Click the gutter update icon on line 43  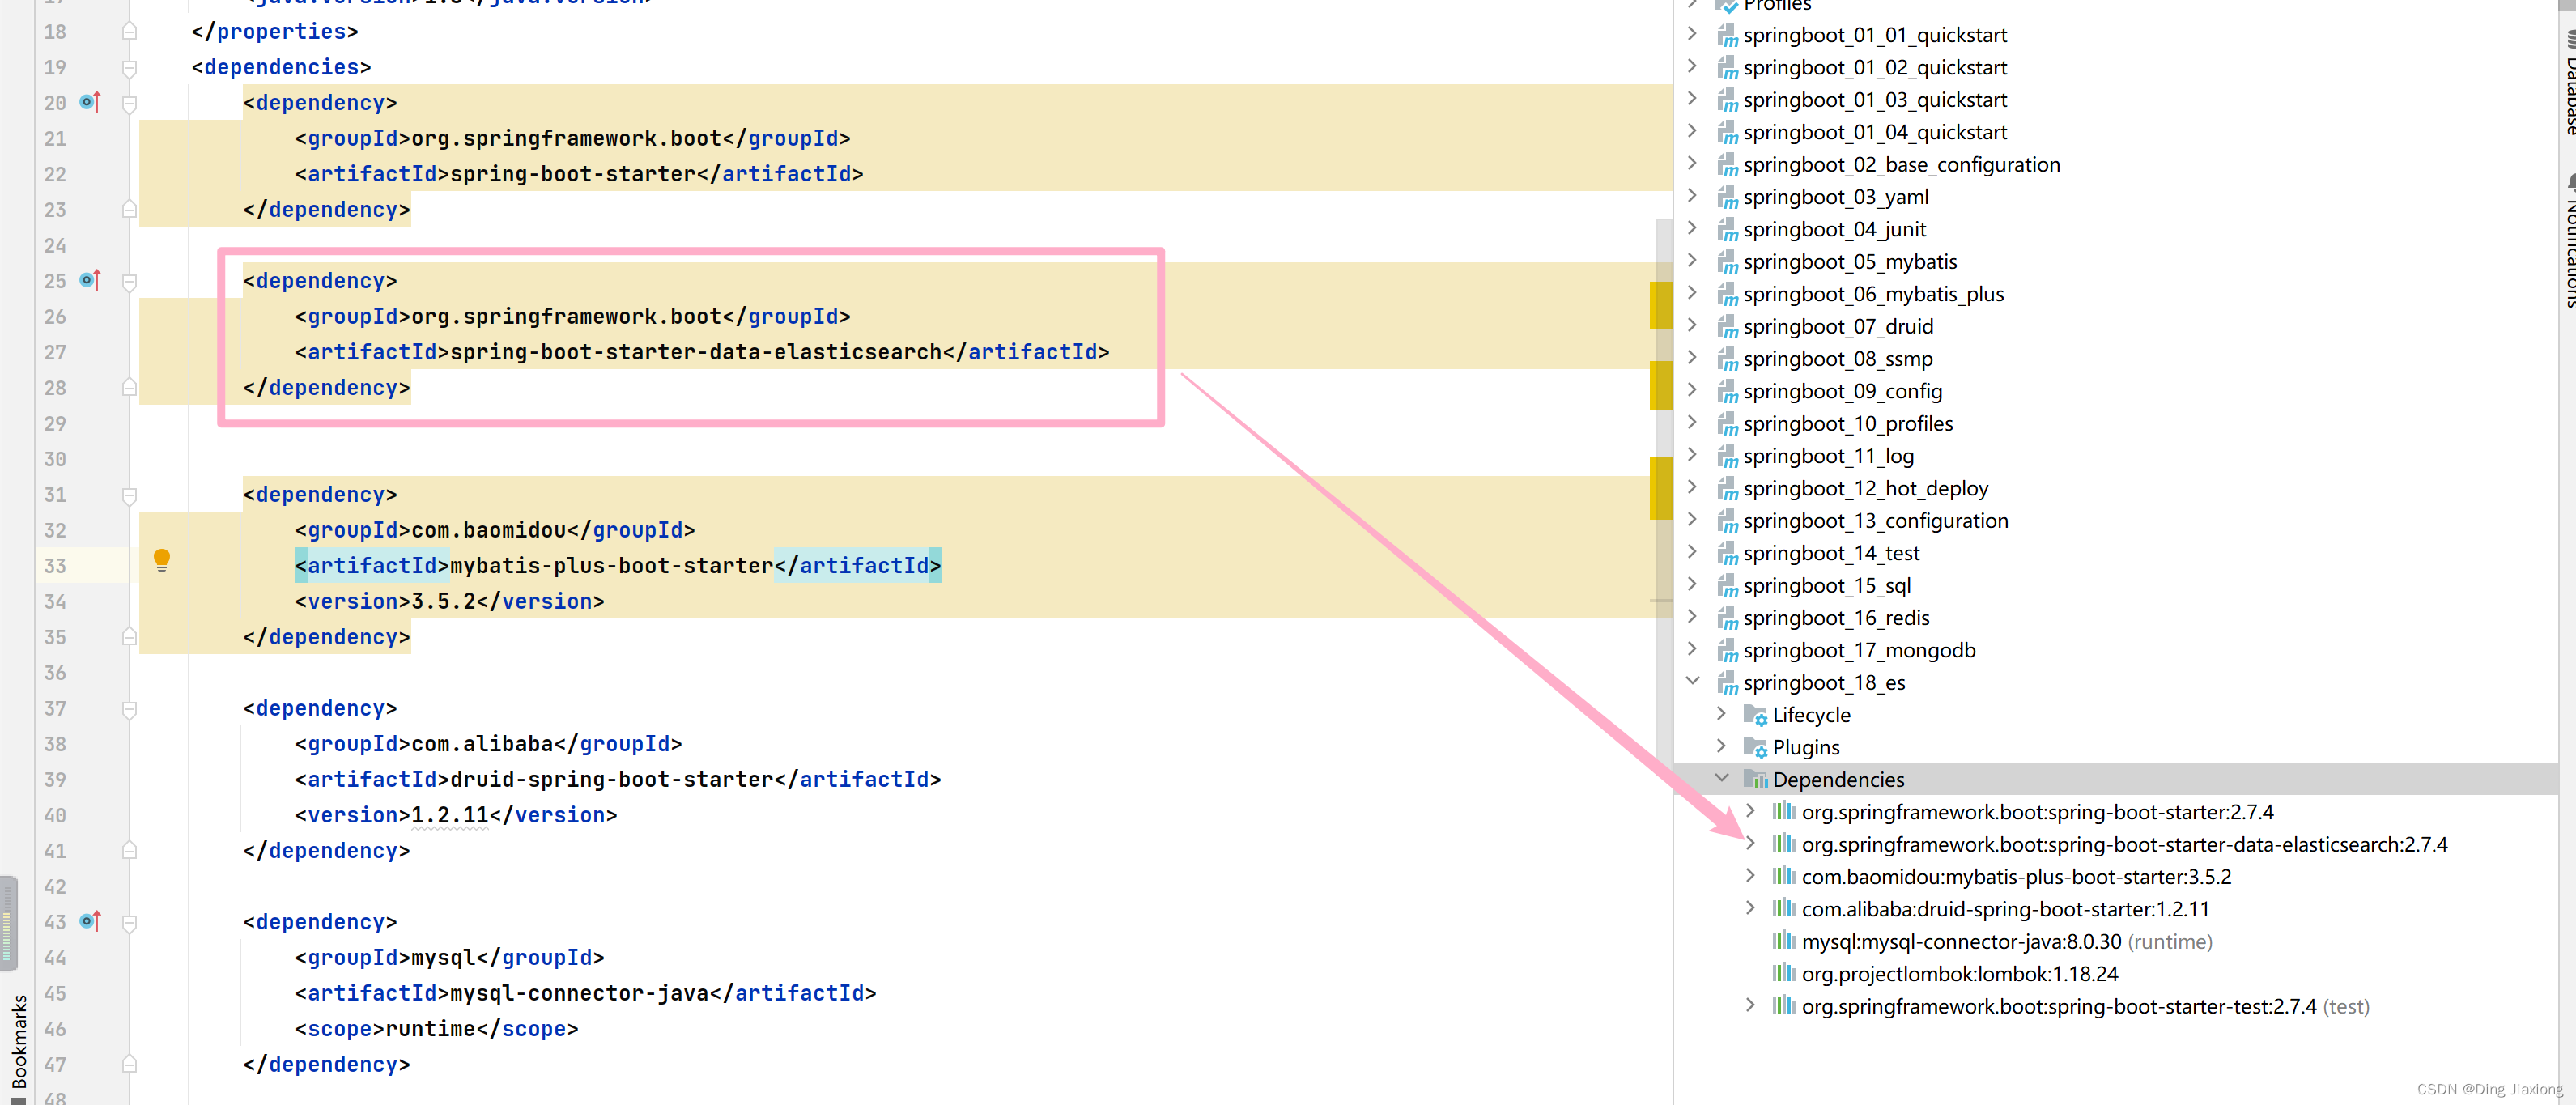point(90,921)
